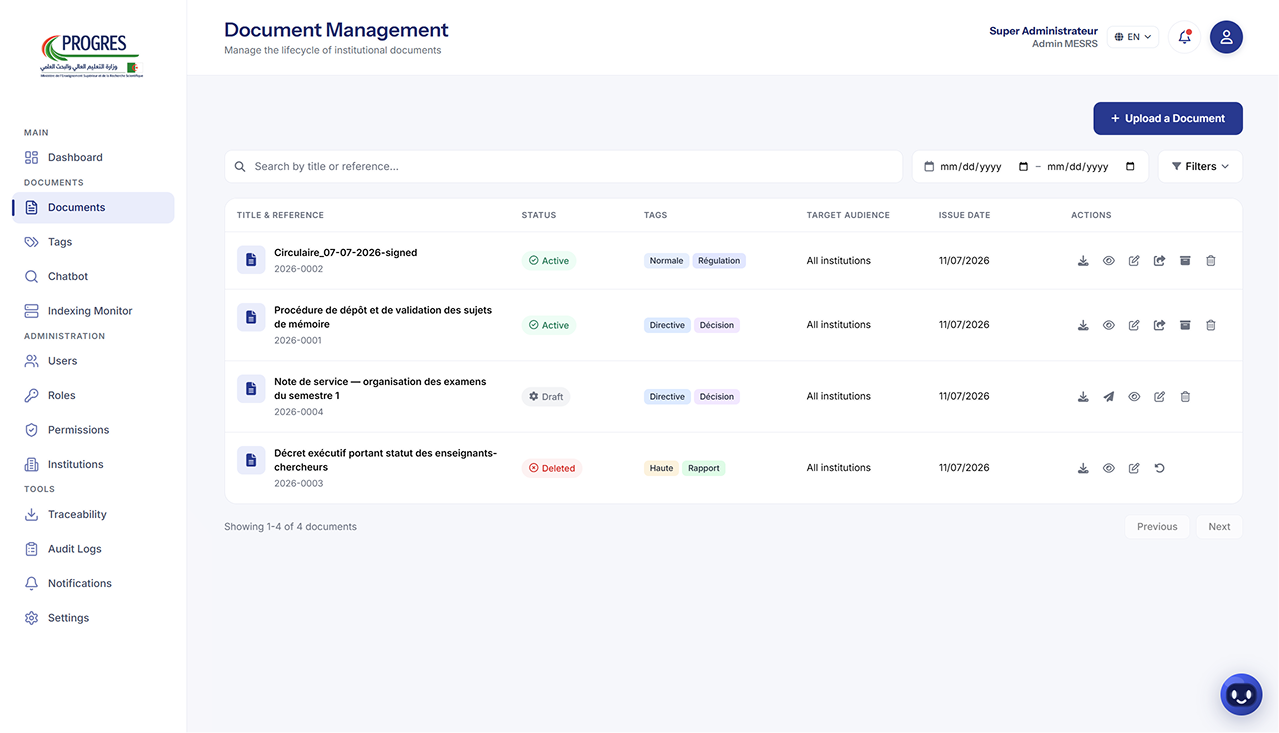This screenshot has height=733, width=1279.
Task: Share the Circulaire_07-07-2026-signed document
Action: click(x=1160, y=261)
